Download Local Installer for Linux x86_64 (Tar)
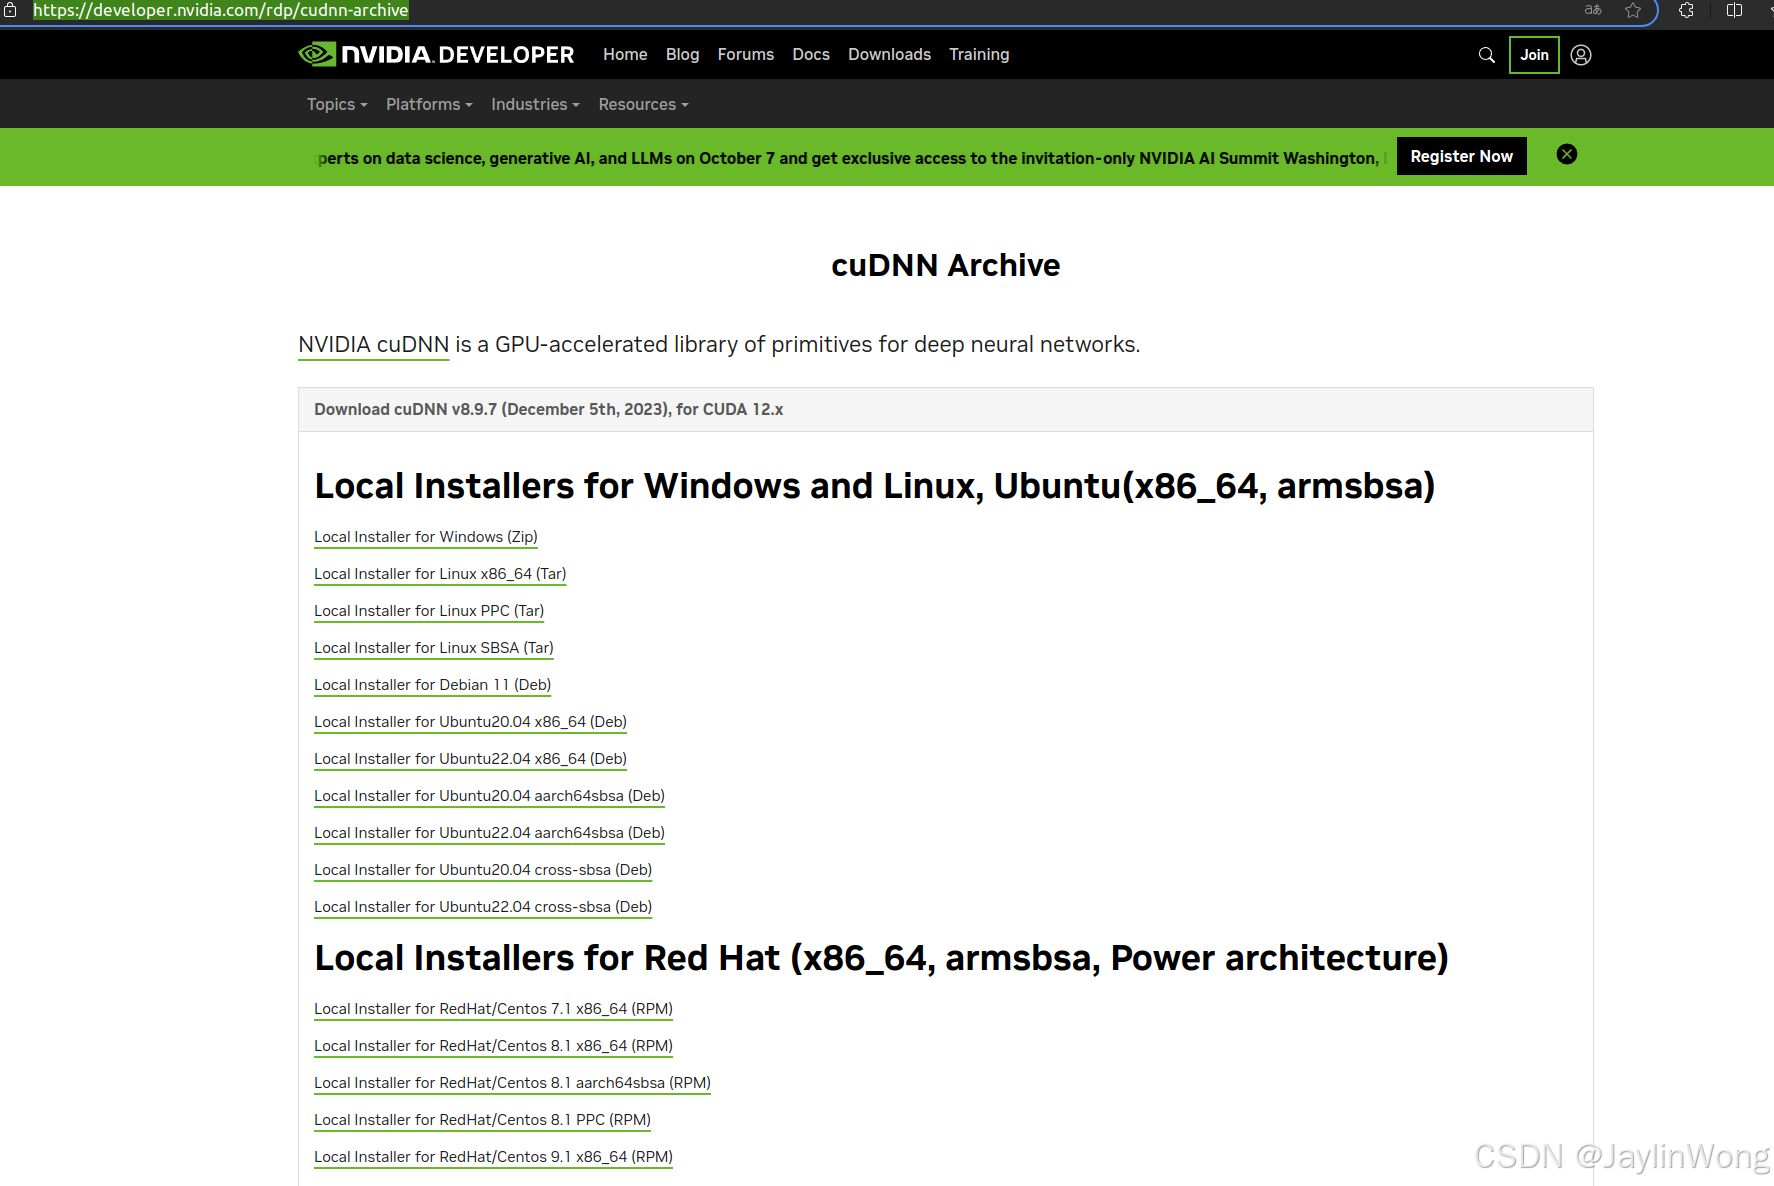1774x1186 pixels. pos(440,574)
